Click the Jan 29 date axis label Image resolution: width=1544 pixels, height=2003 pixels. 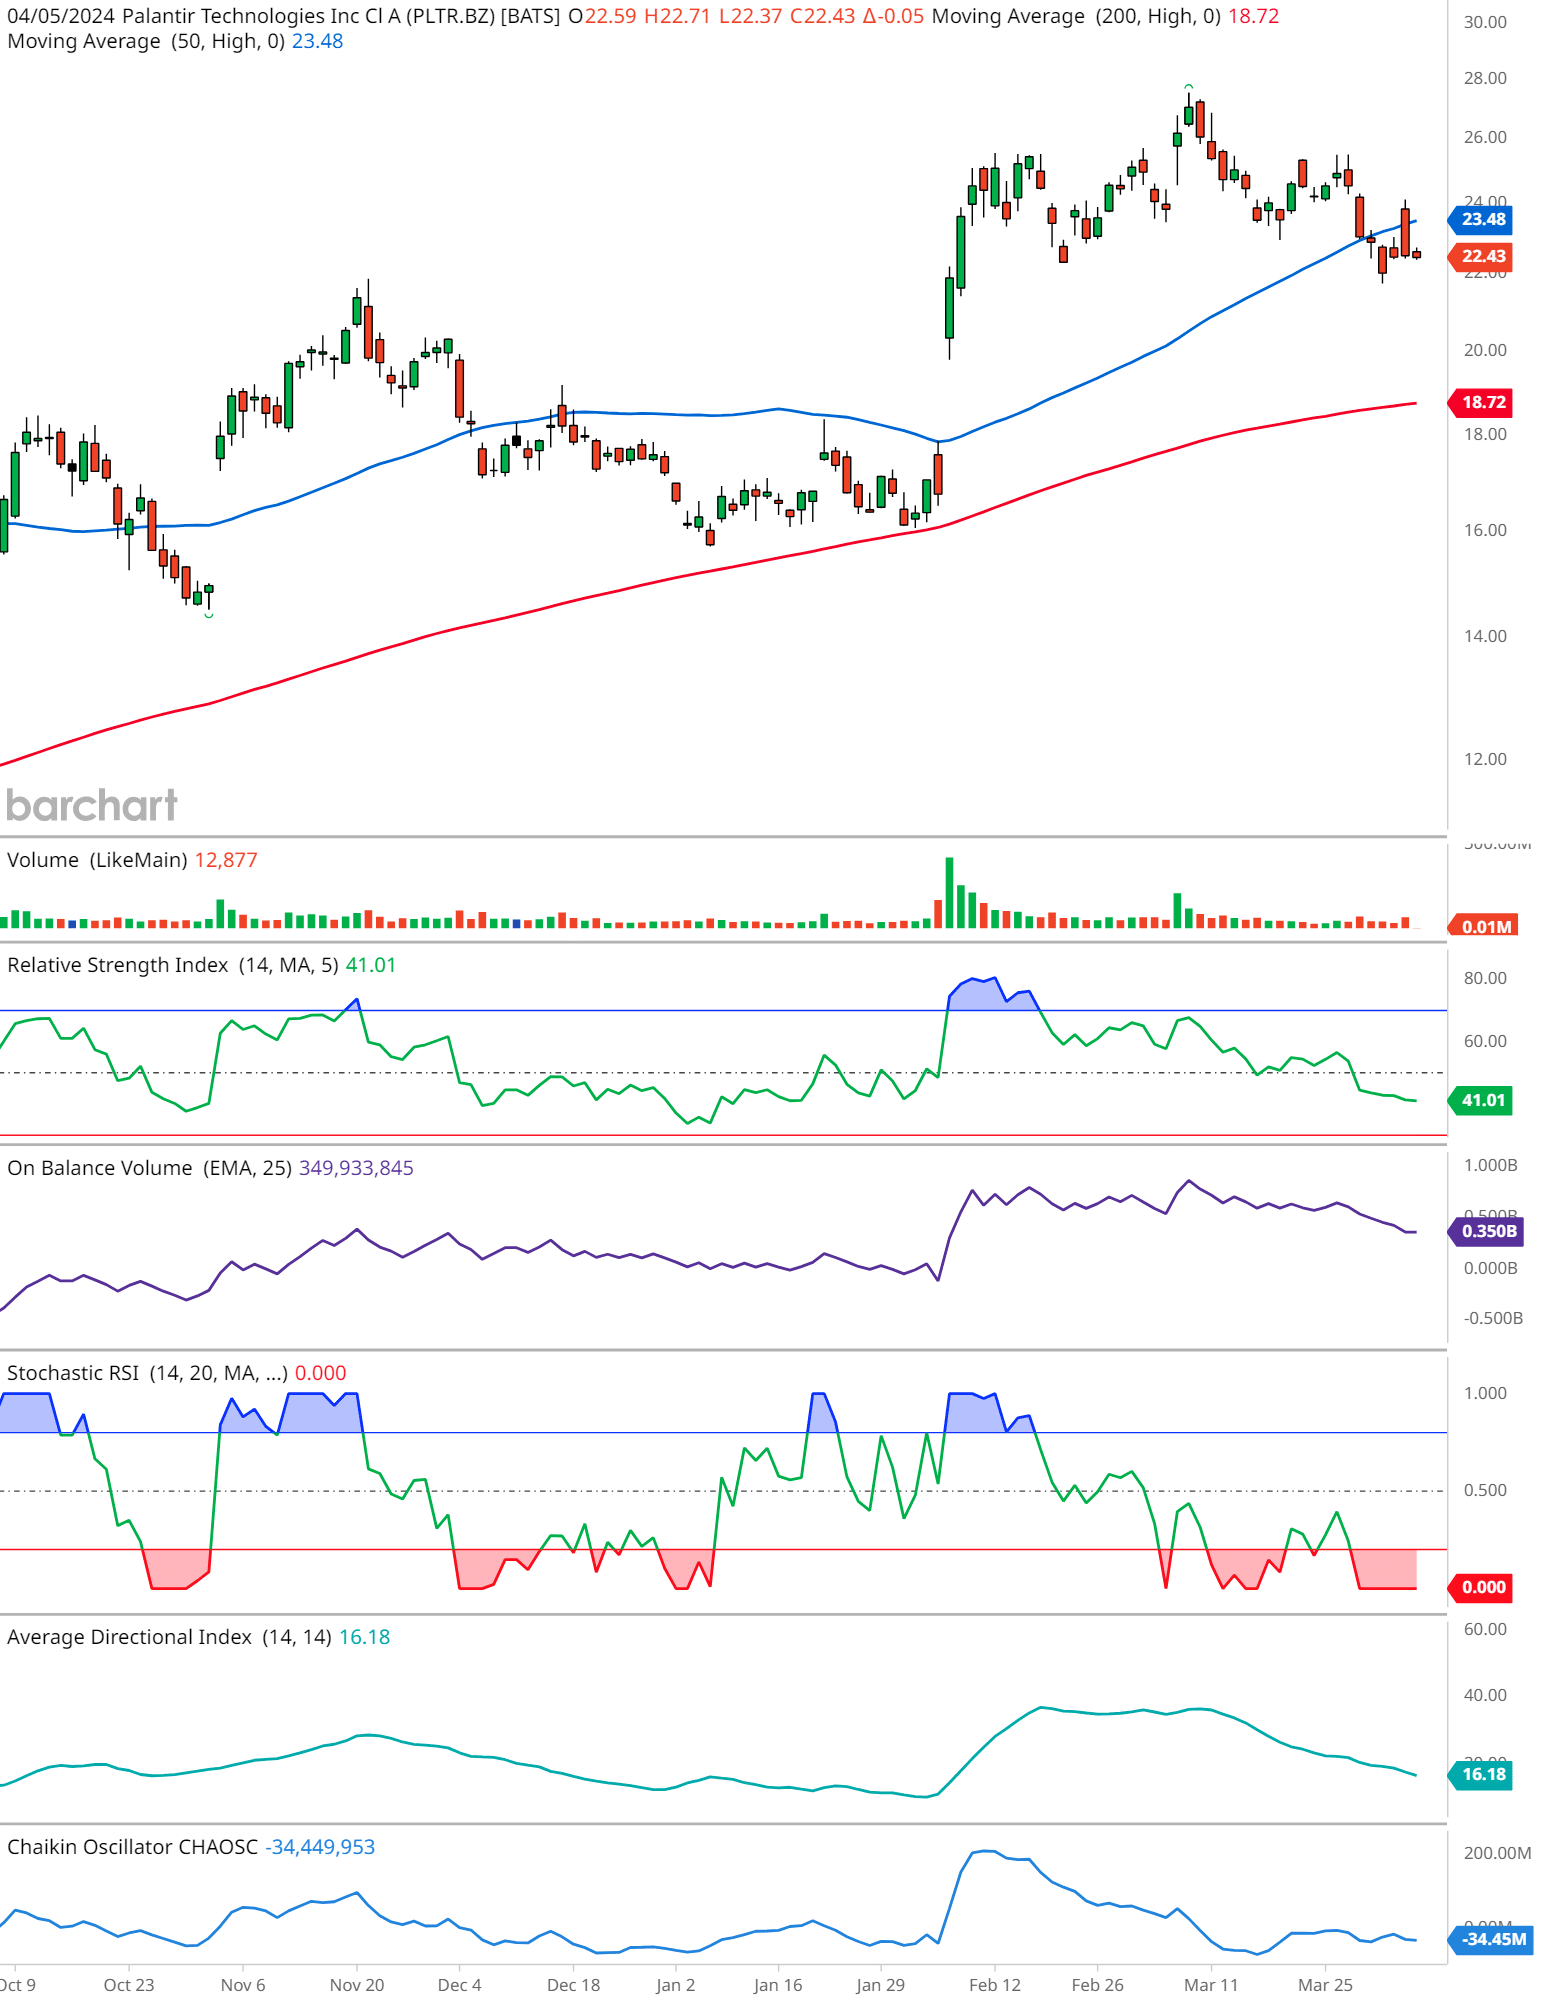[881, 1986]
